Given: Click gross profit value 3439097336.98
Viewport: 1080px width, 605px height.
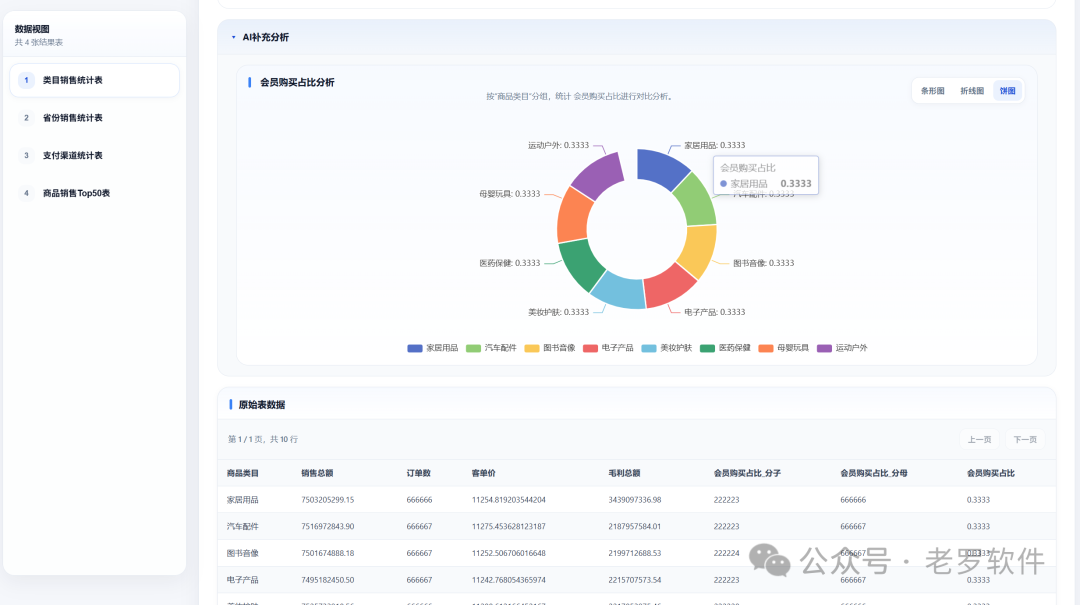Looking at the screenshot, I should [x=634, y=500].
